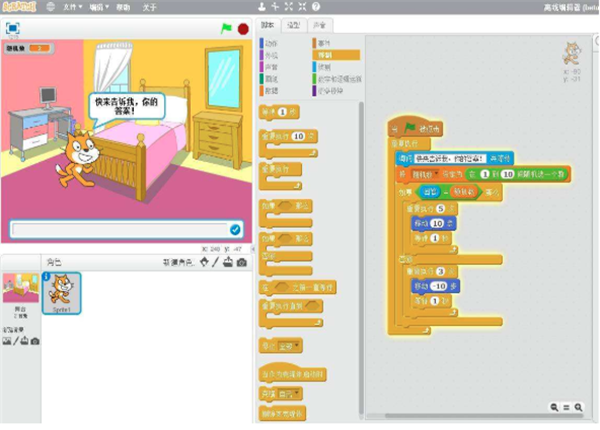Switch to the 脚本 tab
The height and width of the screenshot is (430, 600).
pyautogui.click(x=267, y=25)
